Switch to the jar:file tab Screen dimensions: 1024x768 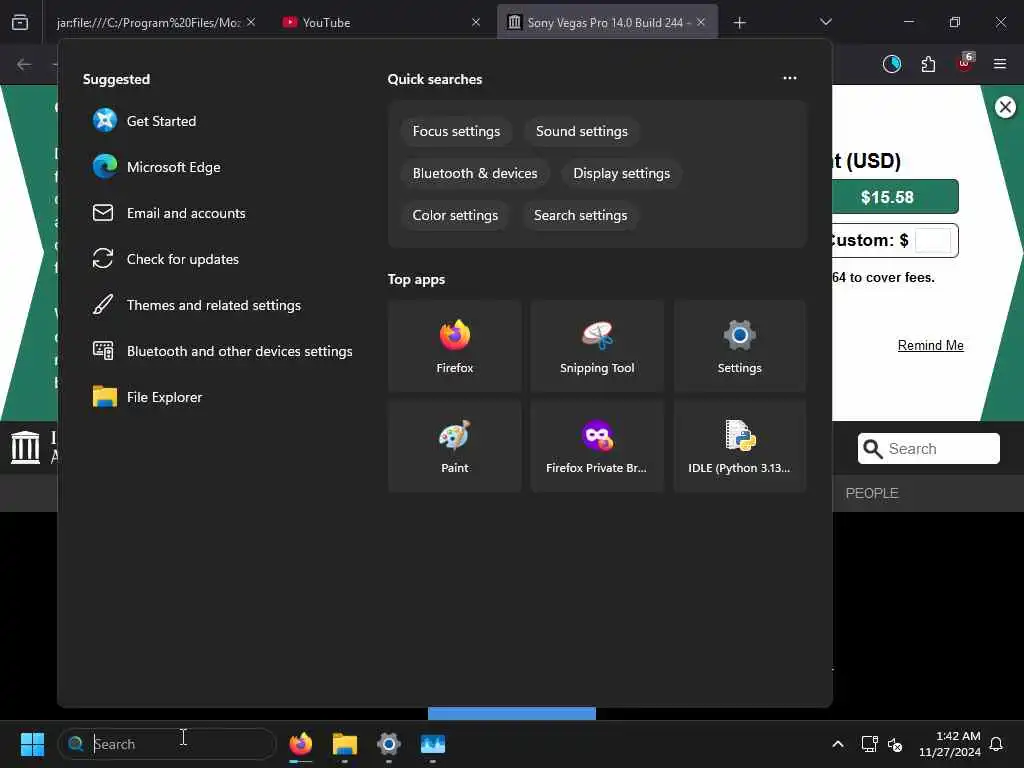pos(148,23)
